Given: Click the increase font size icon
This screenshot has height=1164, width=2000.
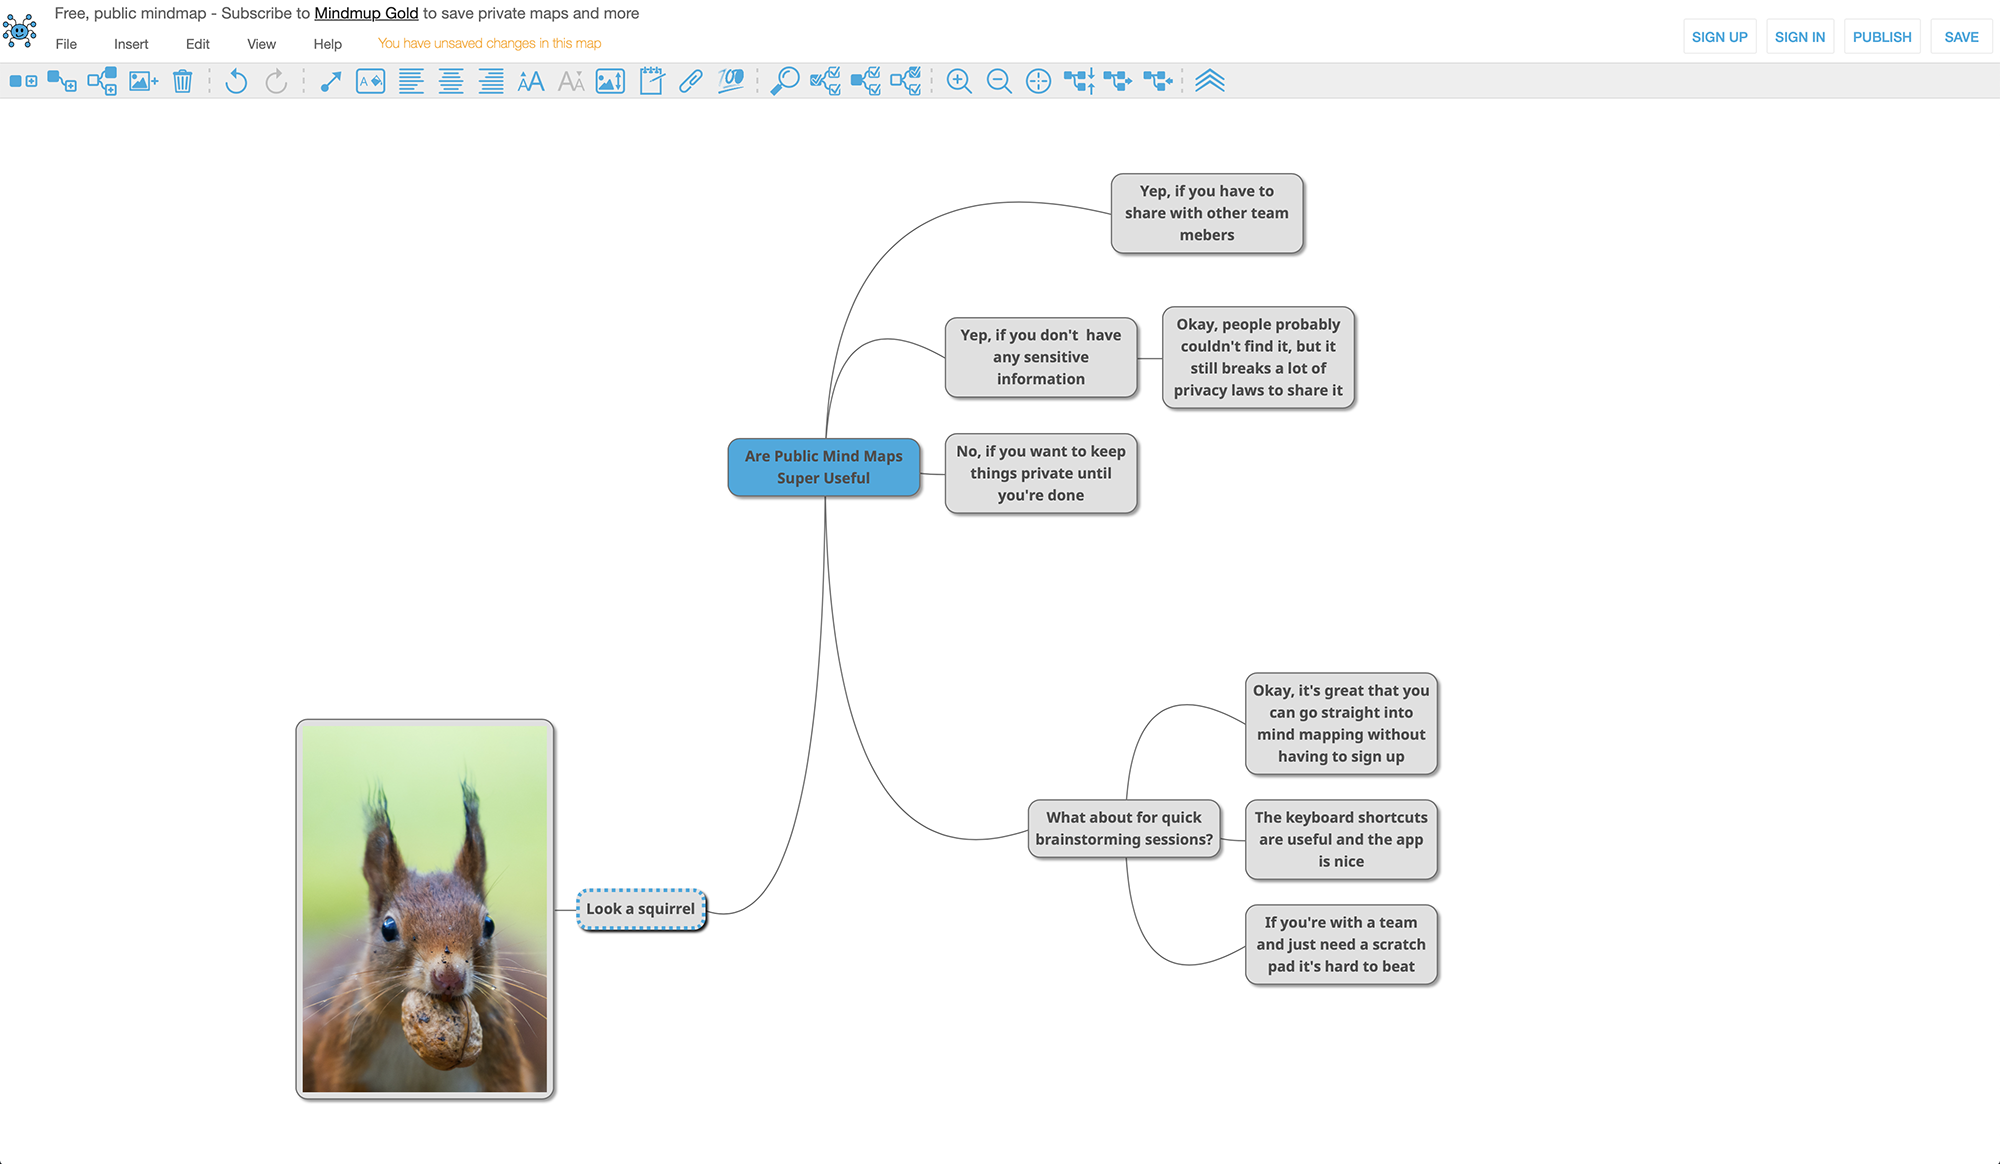Looking at the screenshot, I should click(531, 81).
